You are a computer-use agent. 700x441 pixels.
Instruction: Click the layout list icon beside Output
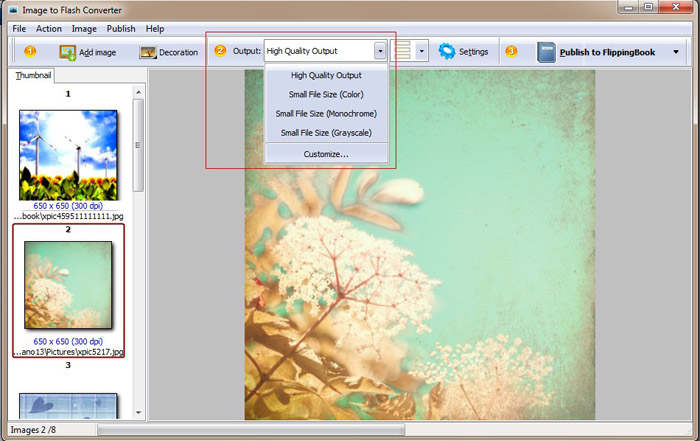403,50
